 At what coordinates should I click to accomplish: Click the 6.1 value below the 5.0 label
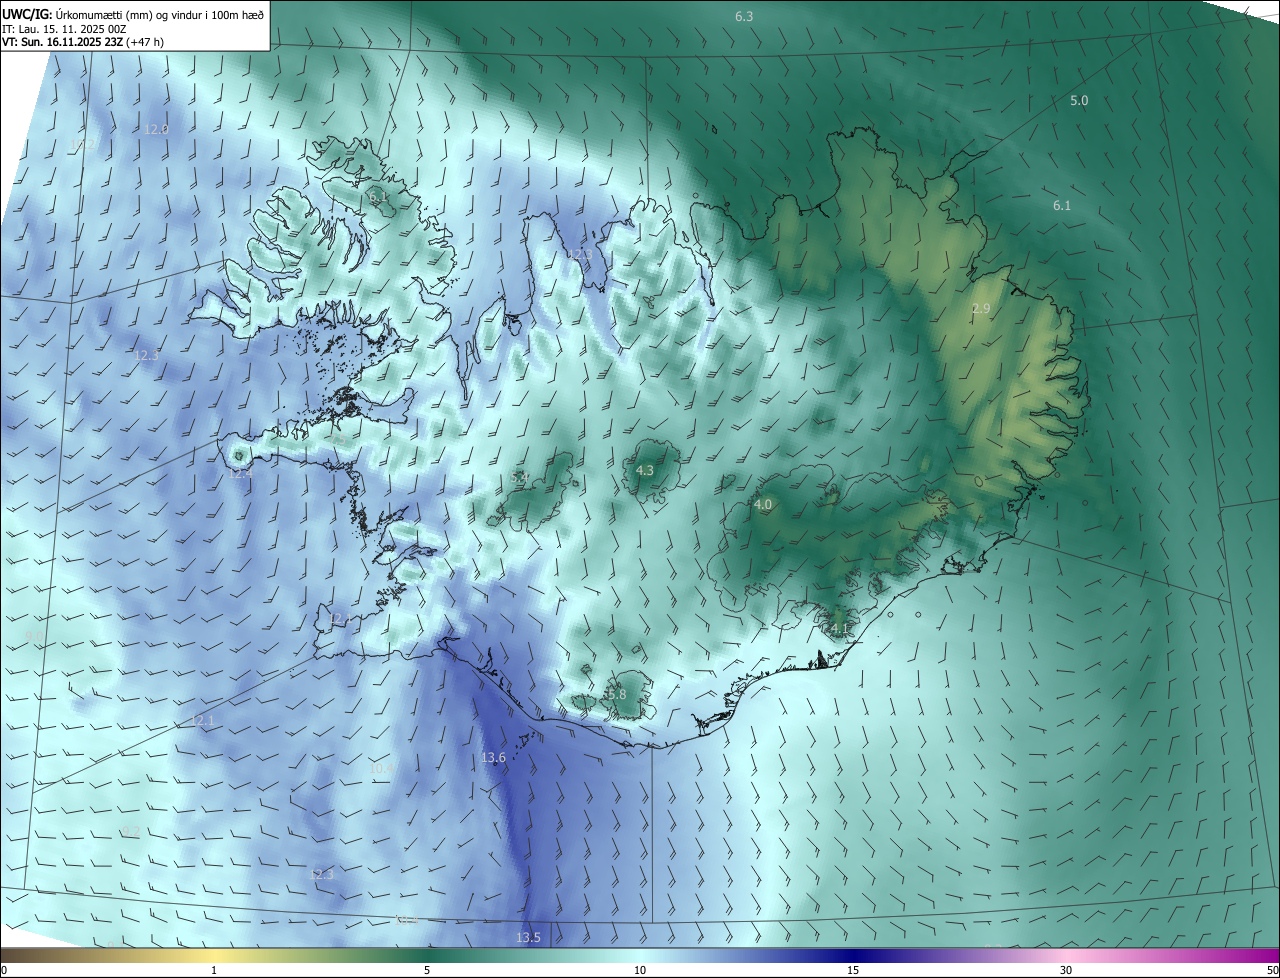click(x=1062, y=205)
